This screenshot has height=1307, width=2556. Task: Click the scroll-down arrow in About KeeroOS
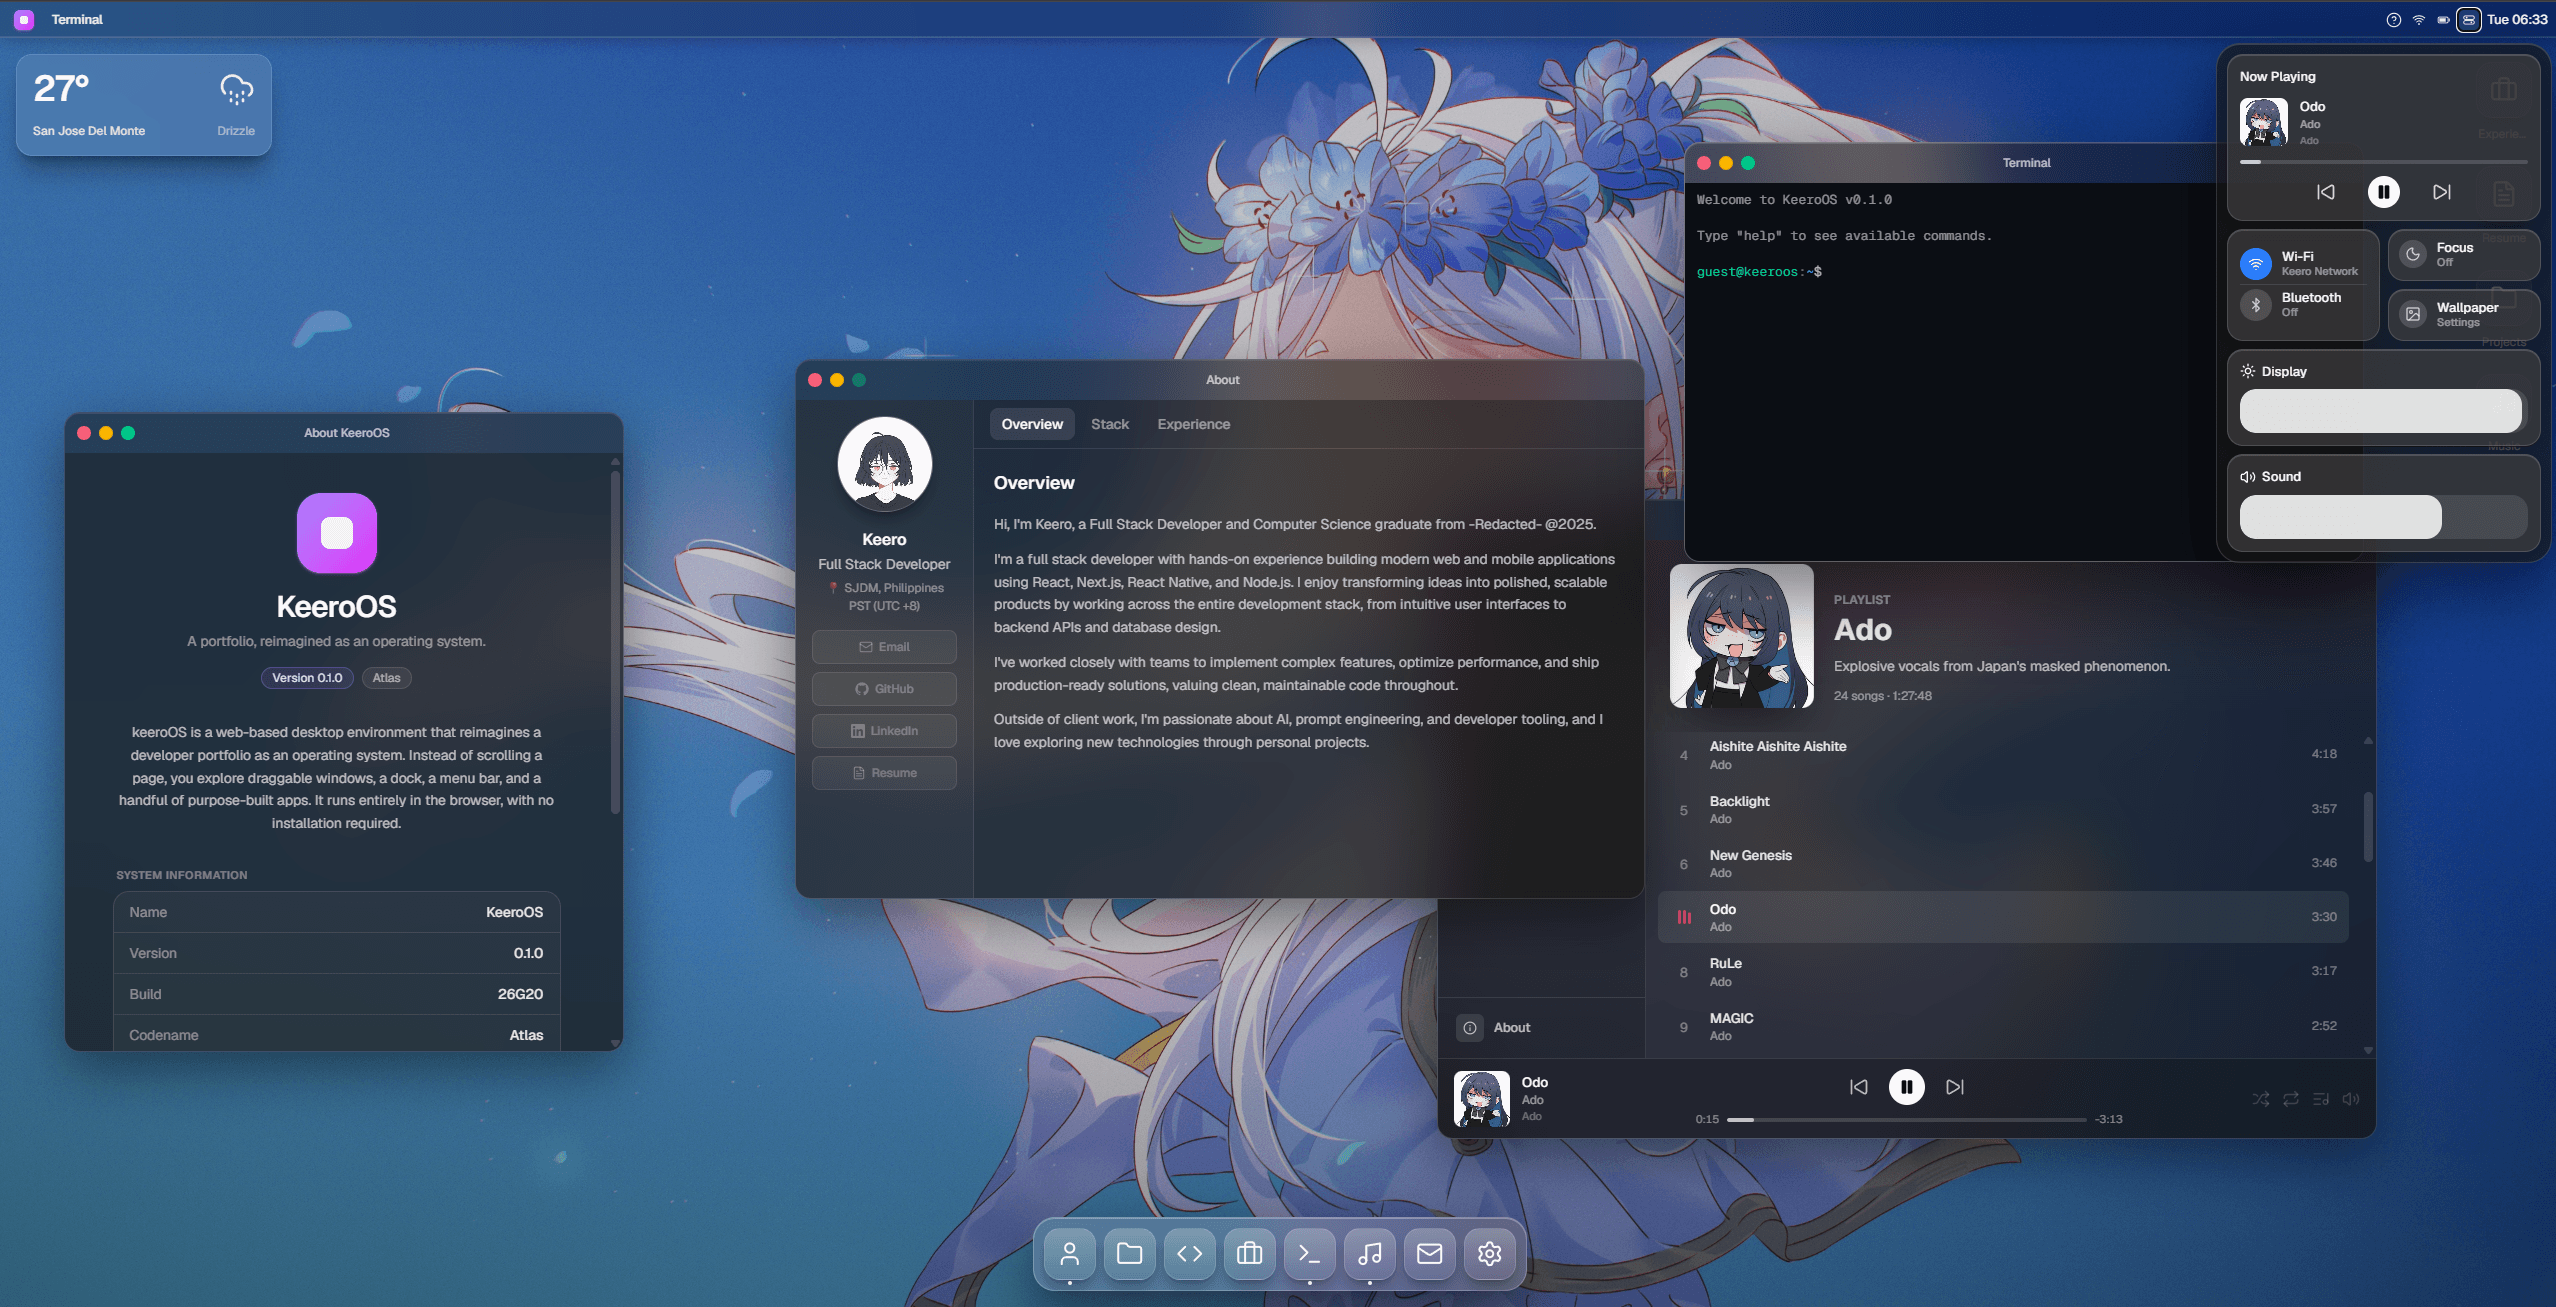point(615,1043)
